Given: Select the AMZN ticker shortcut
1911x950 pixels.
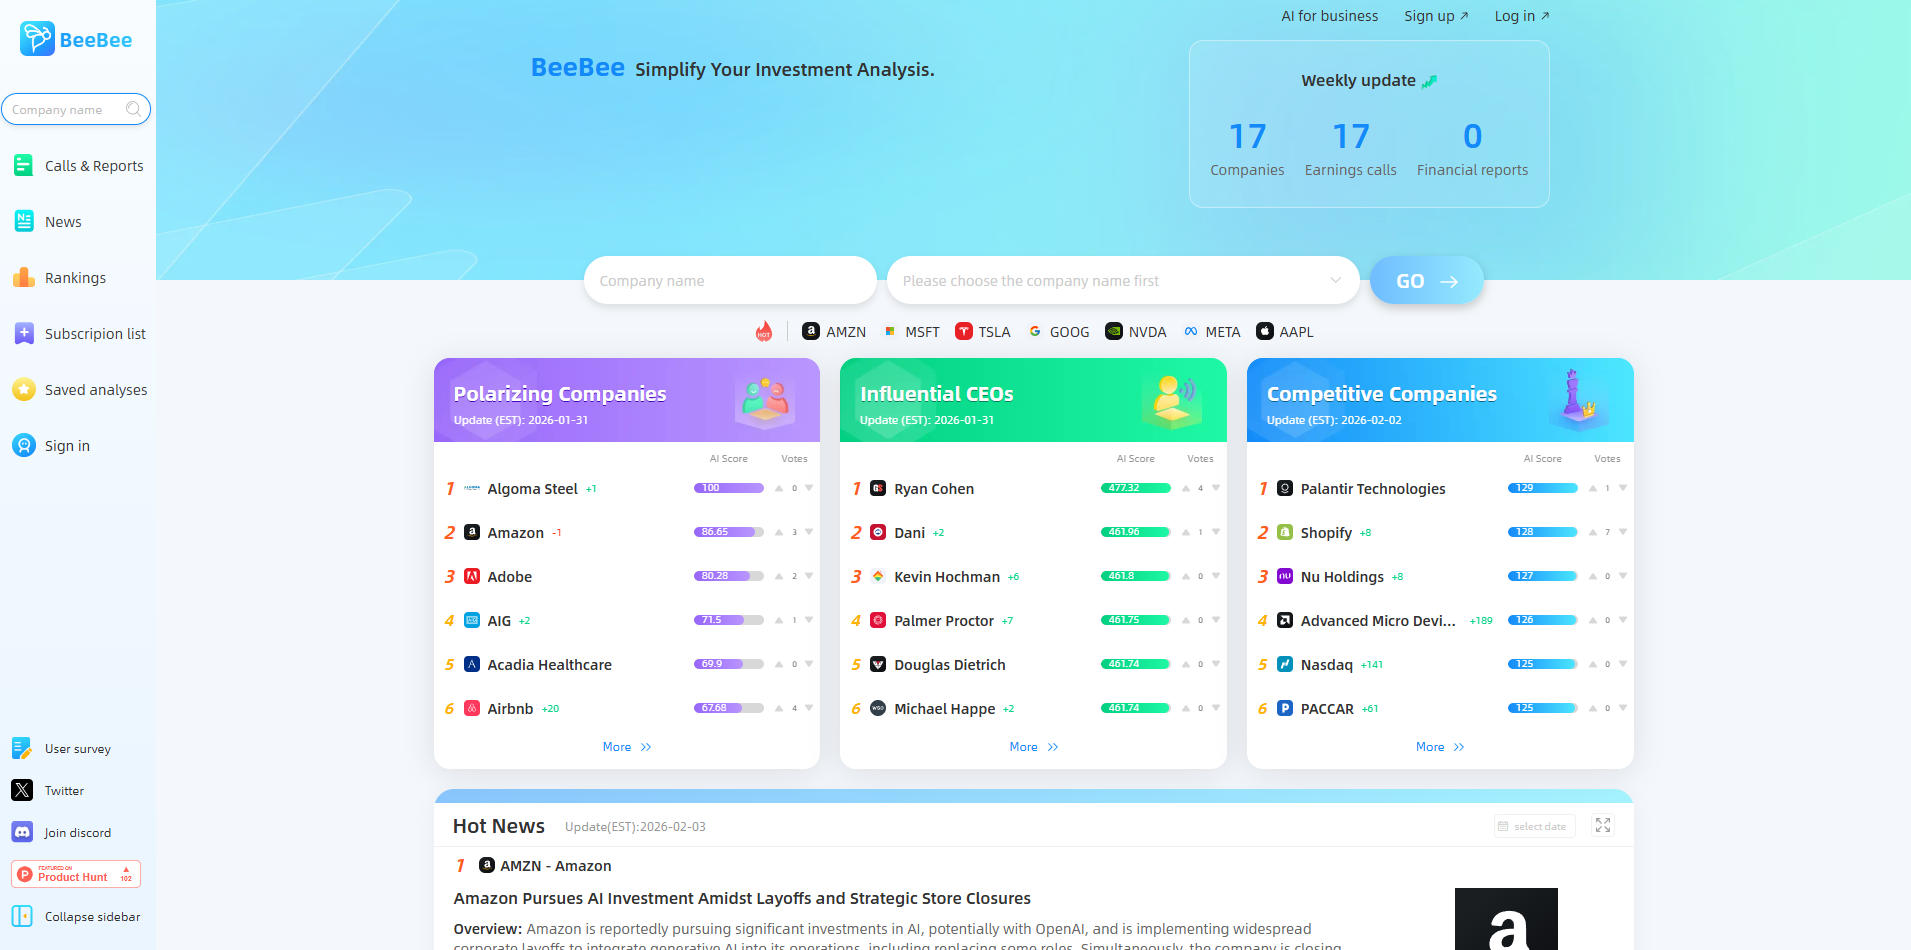Looking at the screenshot, I should 834,331.
